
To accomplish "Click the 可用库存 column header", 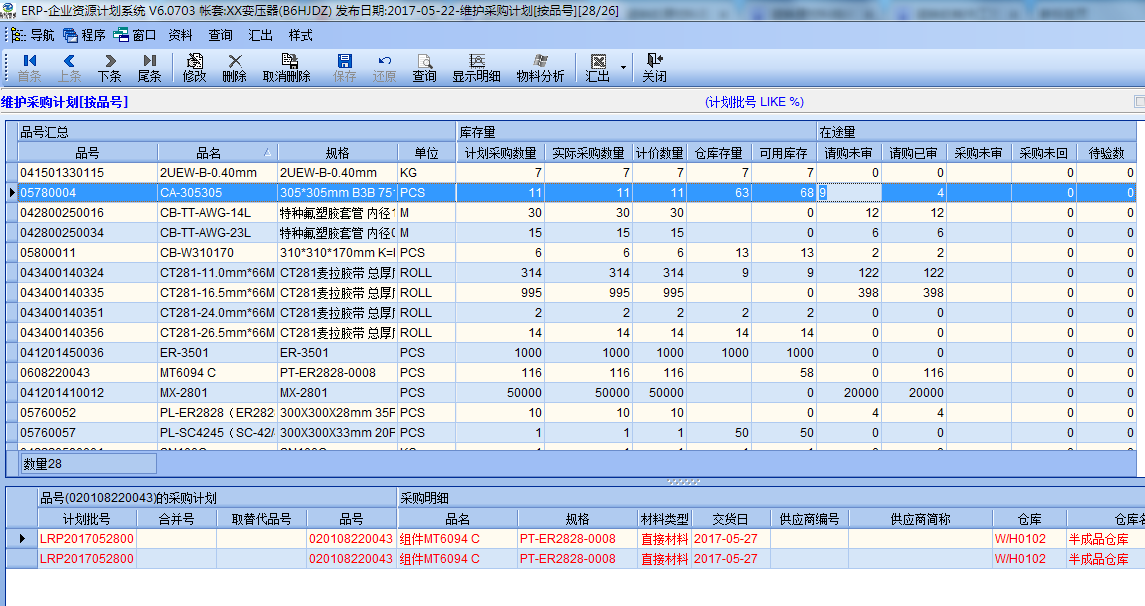I will point(784,153).
